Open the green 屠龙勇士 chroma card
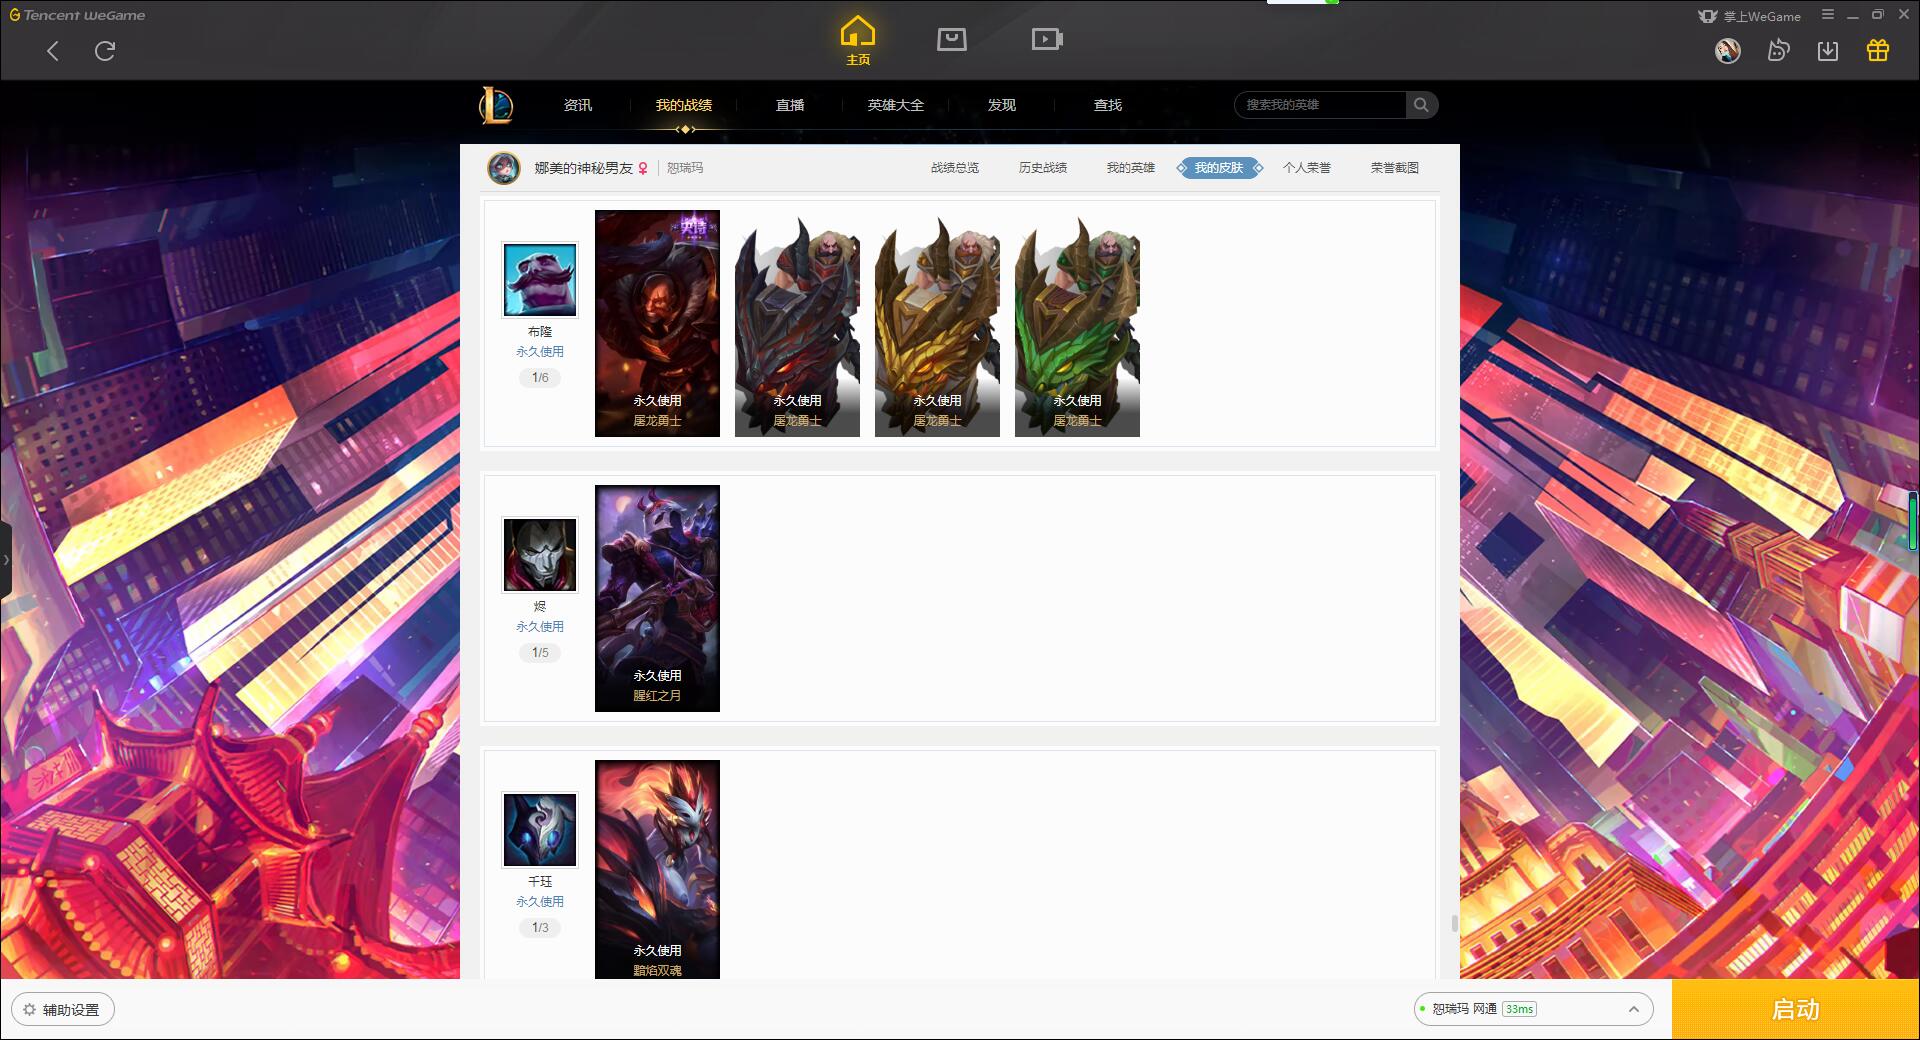The image size is (1920, 1040). pos(1077,323)
